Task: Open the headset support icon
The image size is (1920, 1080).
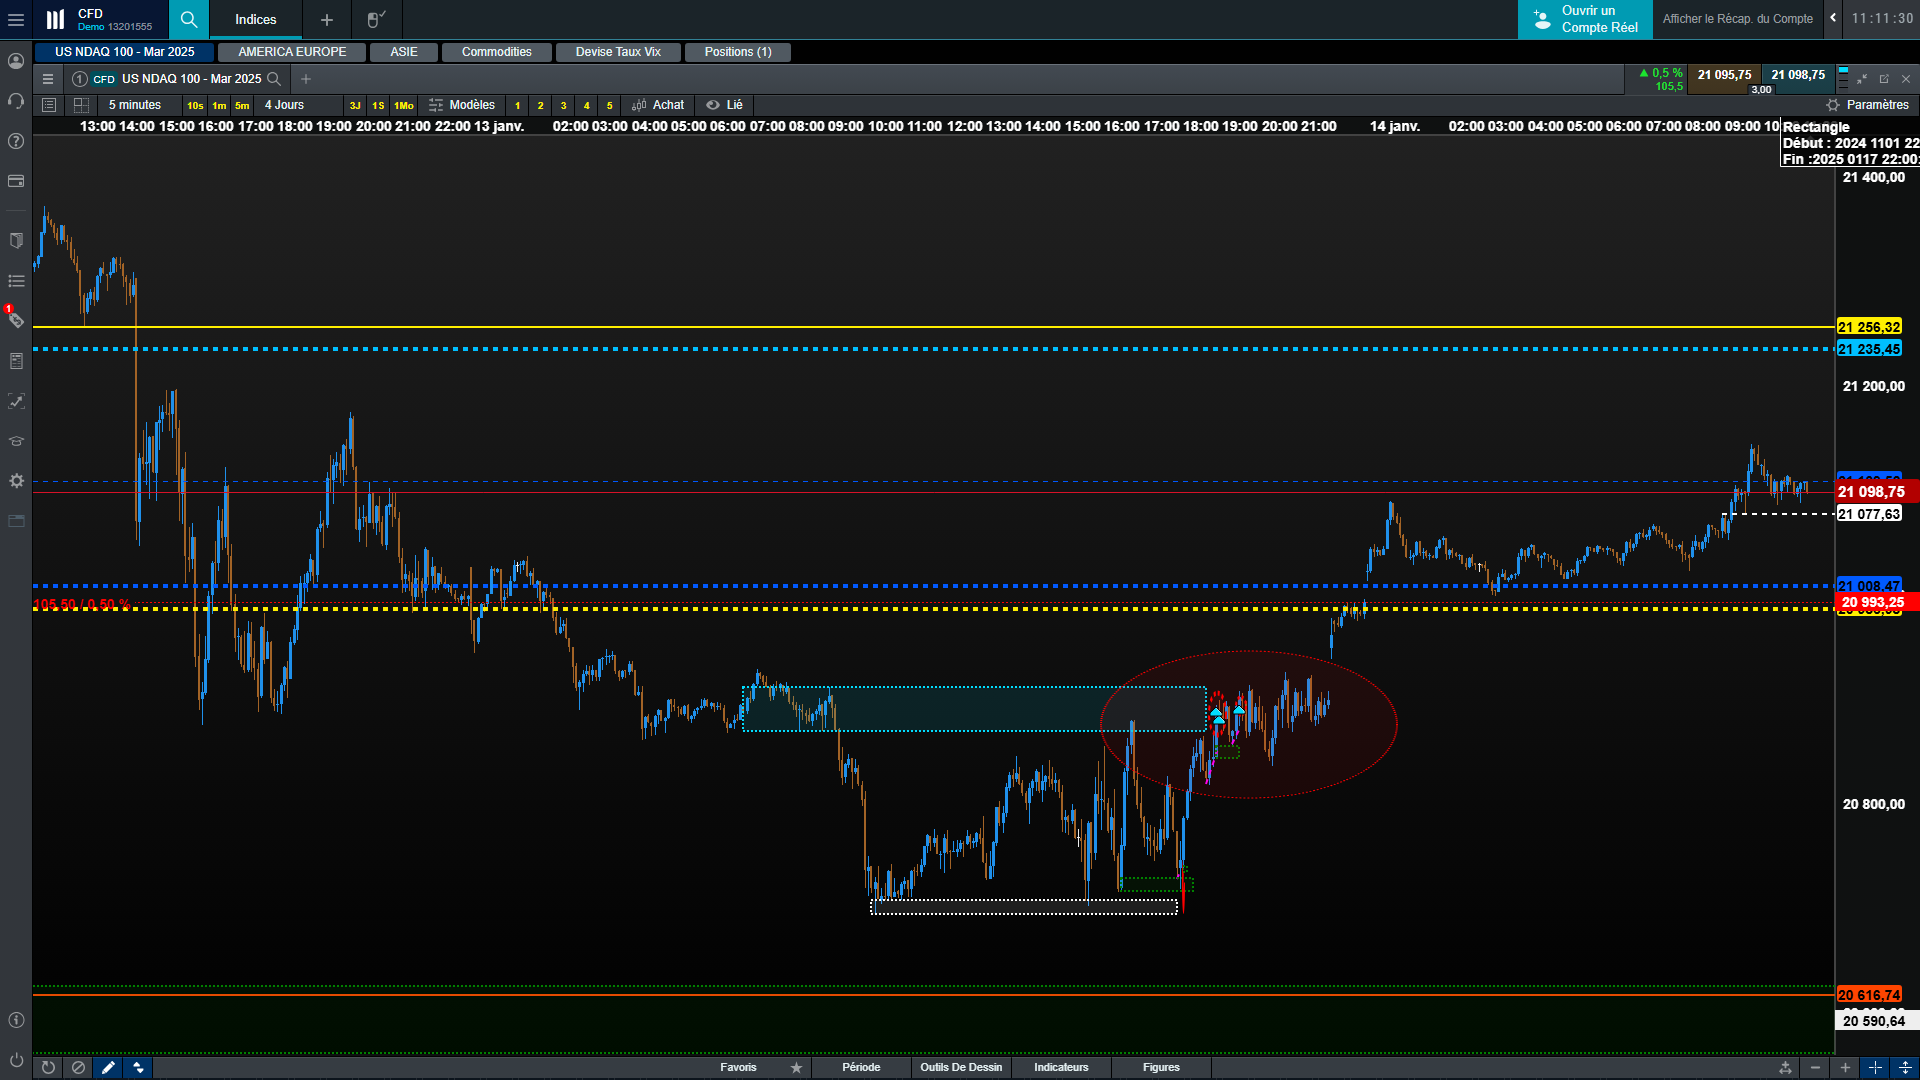Action: (16, 101)
